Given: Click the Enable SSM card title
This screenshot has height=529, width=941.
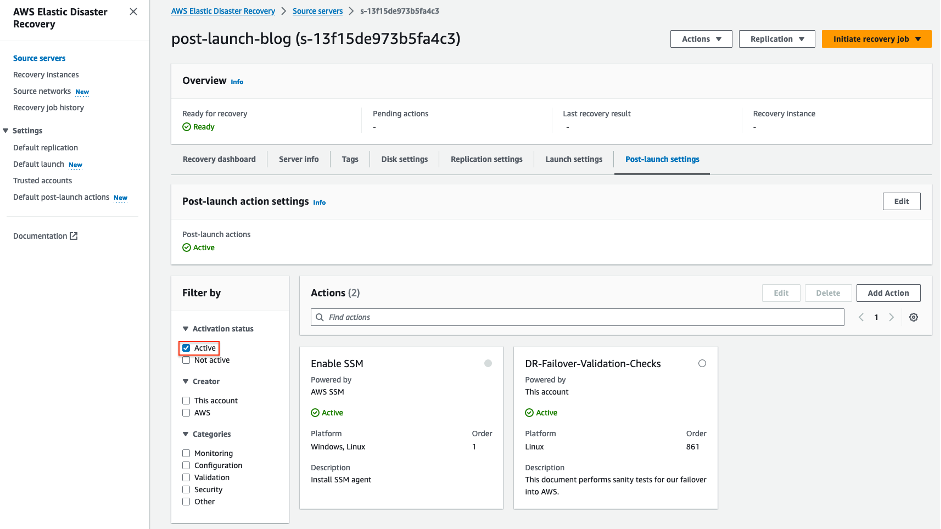Looking at the screenshot, I should [337, 363].
